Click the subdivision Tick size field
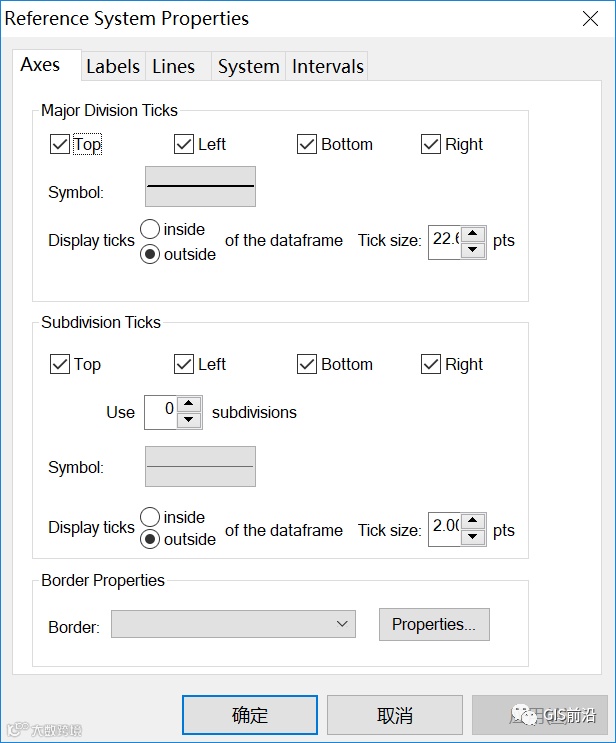 [444, 529]
